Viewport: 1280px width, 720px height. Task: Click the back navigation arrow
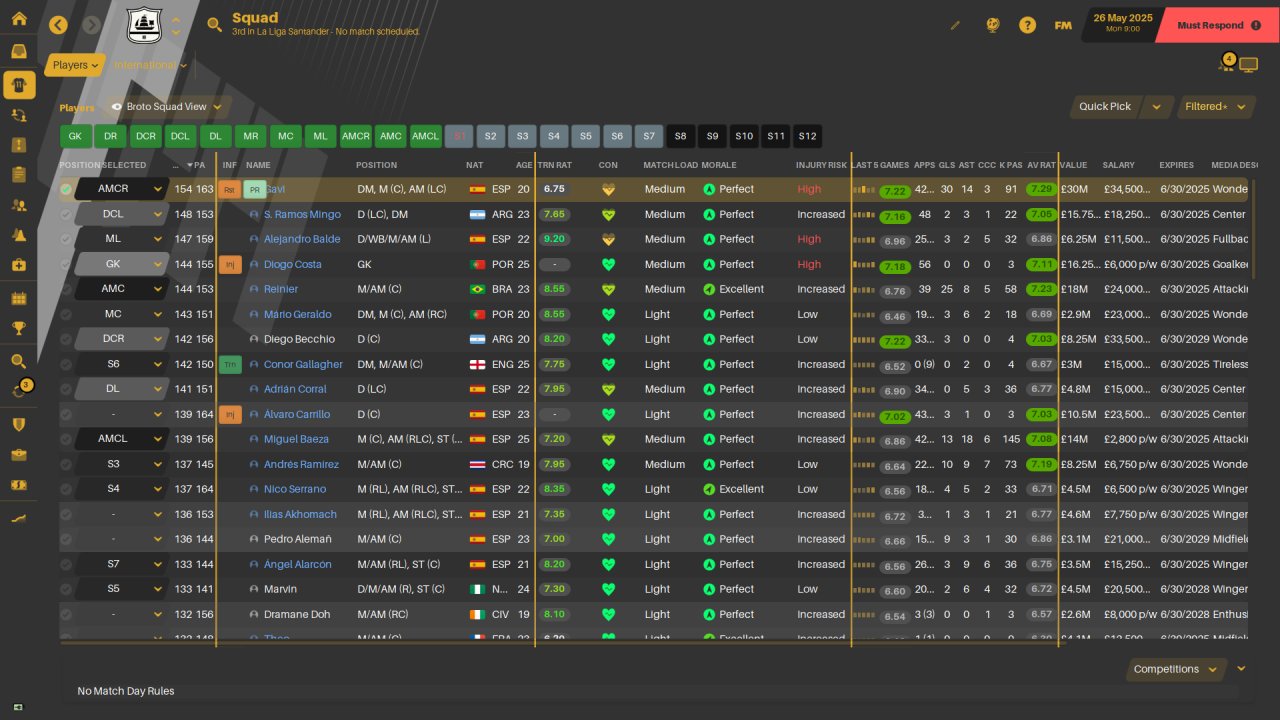click(x=58, y=25)
